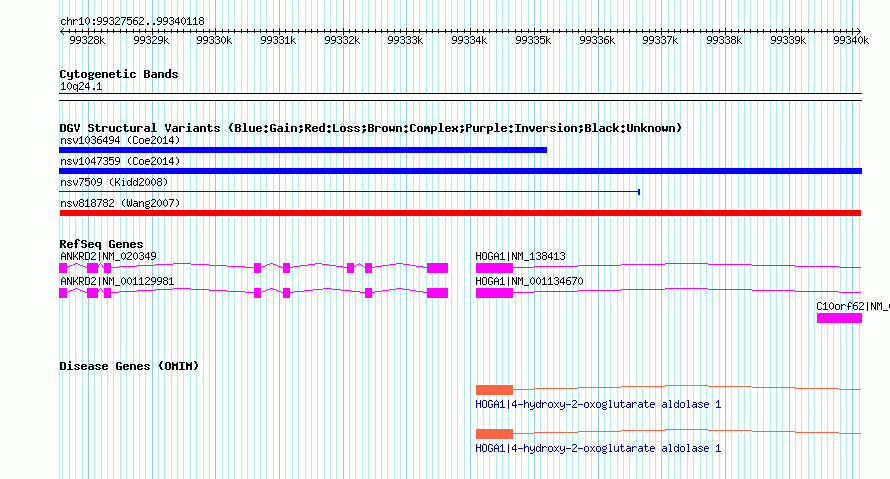Screen dimensions: 890x479
Task: Click the chr10:99327562..99340118 coordinate label
Action: [x=132, y=21]
